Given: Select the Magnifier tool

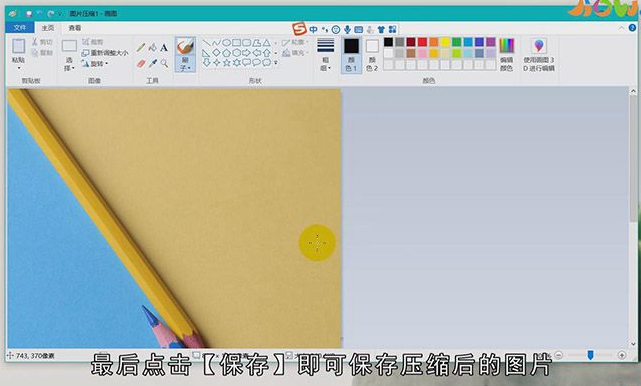Looking at the screenshot, I should coord(164,63).
